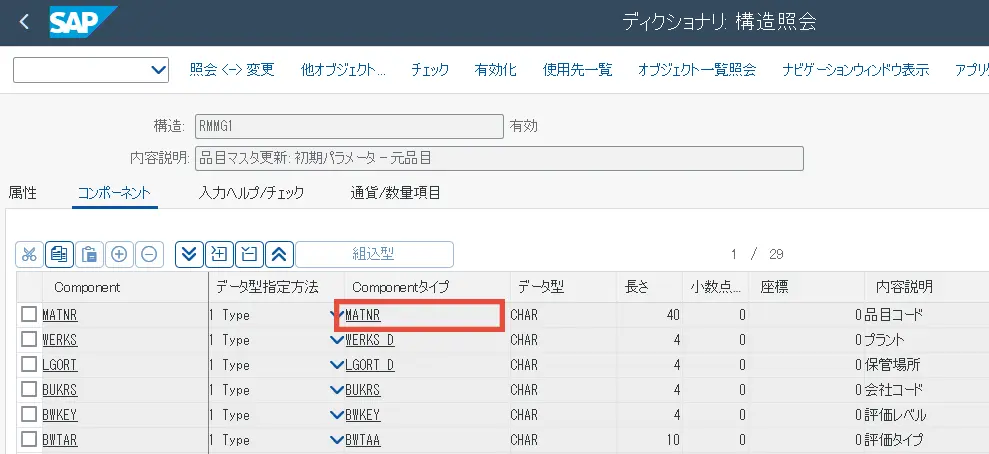This screenshot has height=454, width=989.
Task: Switch to the 入力ヘルプ/チェック tab
Action: pyautogui.click(x=251, y=193)
